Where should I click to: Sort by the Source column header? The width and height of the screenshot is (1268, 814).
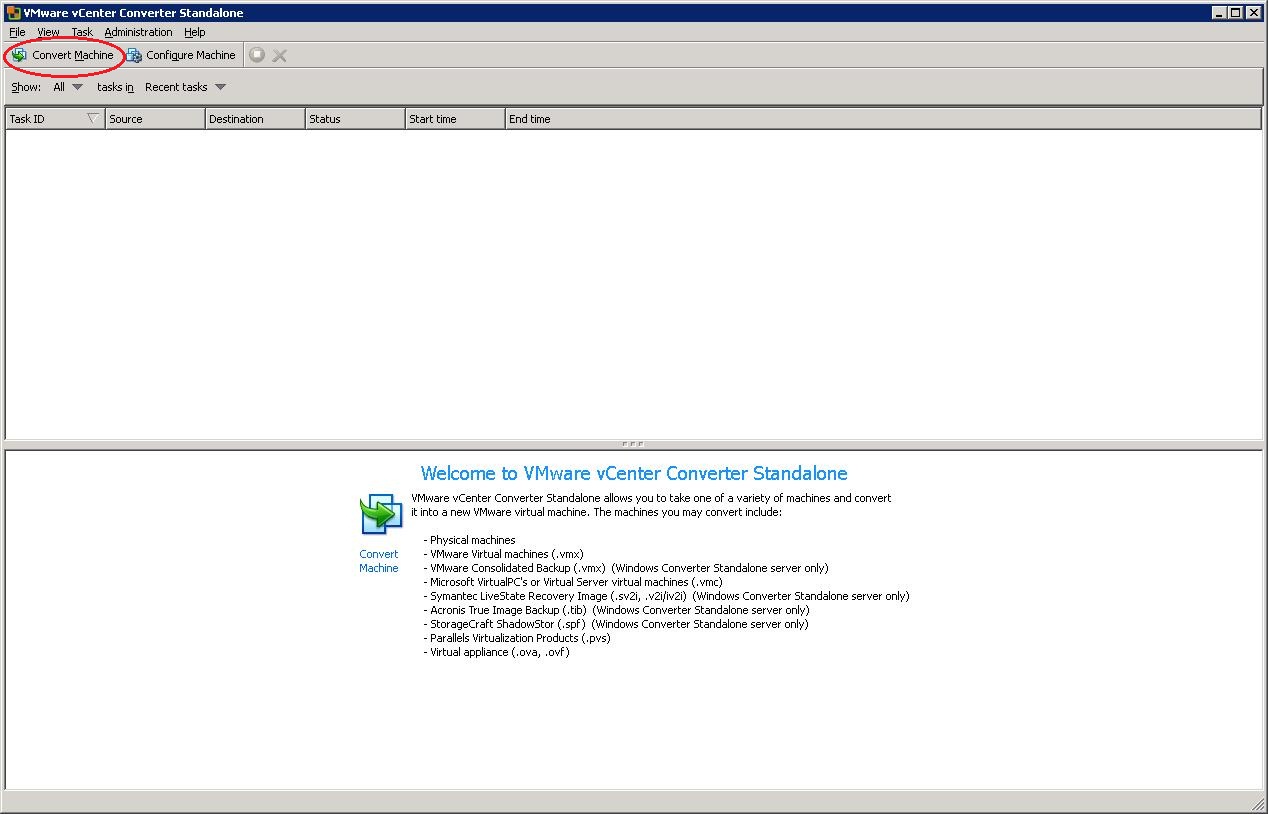tap(155, 119)
